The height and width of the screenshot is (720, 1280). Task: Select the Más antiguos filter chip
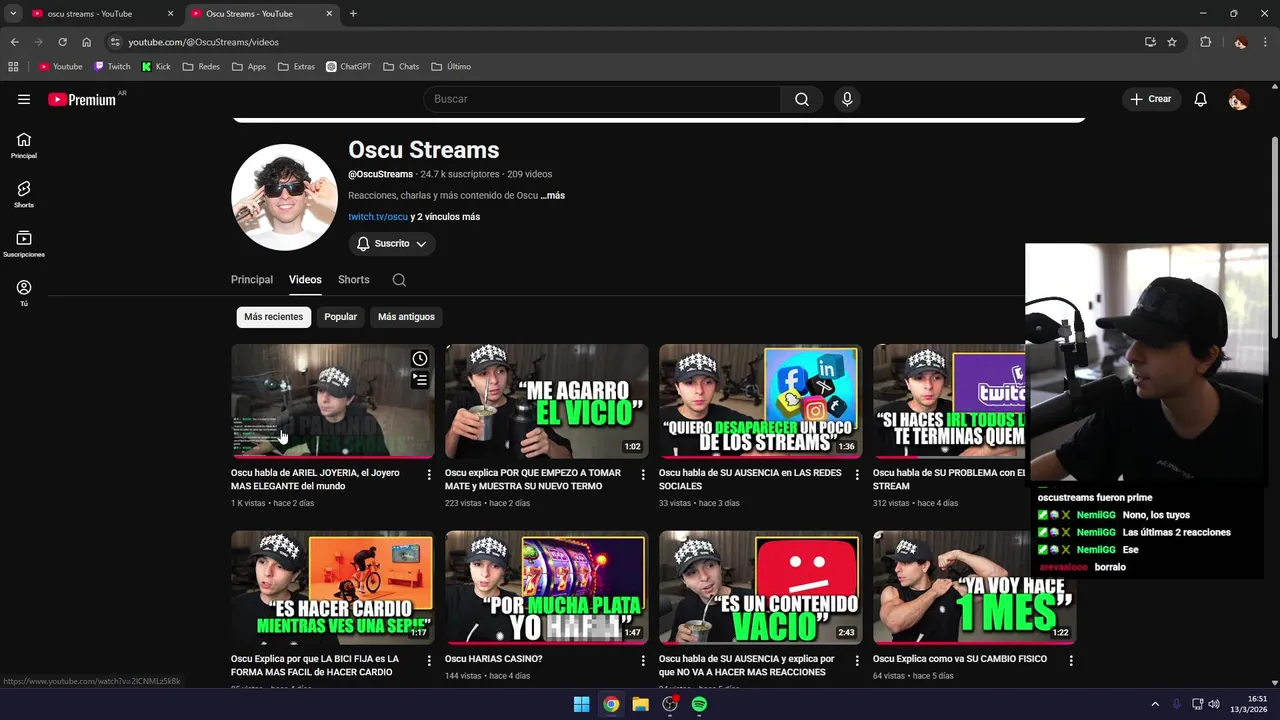coord(406,317)
